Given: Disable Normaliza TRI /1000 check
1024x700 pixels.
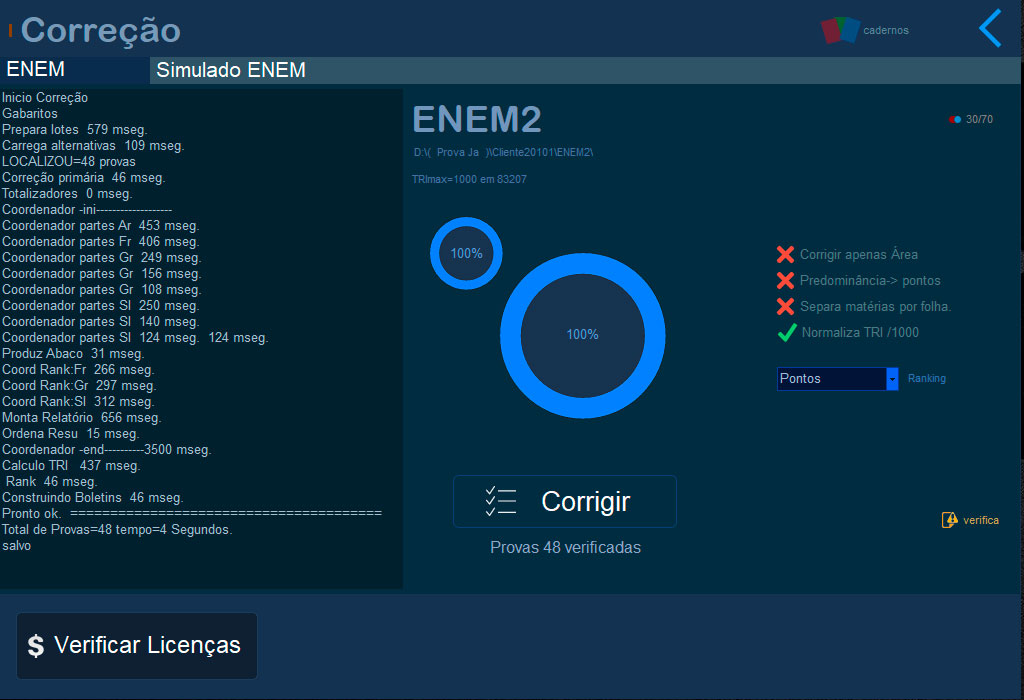Looking at the screenshot, I should coord(787,332).
